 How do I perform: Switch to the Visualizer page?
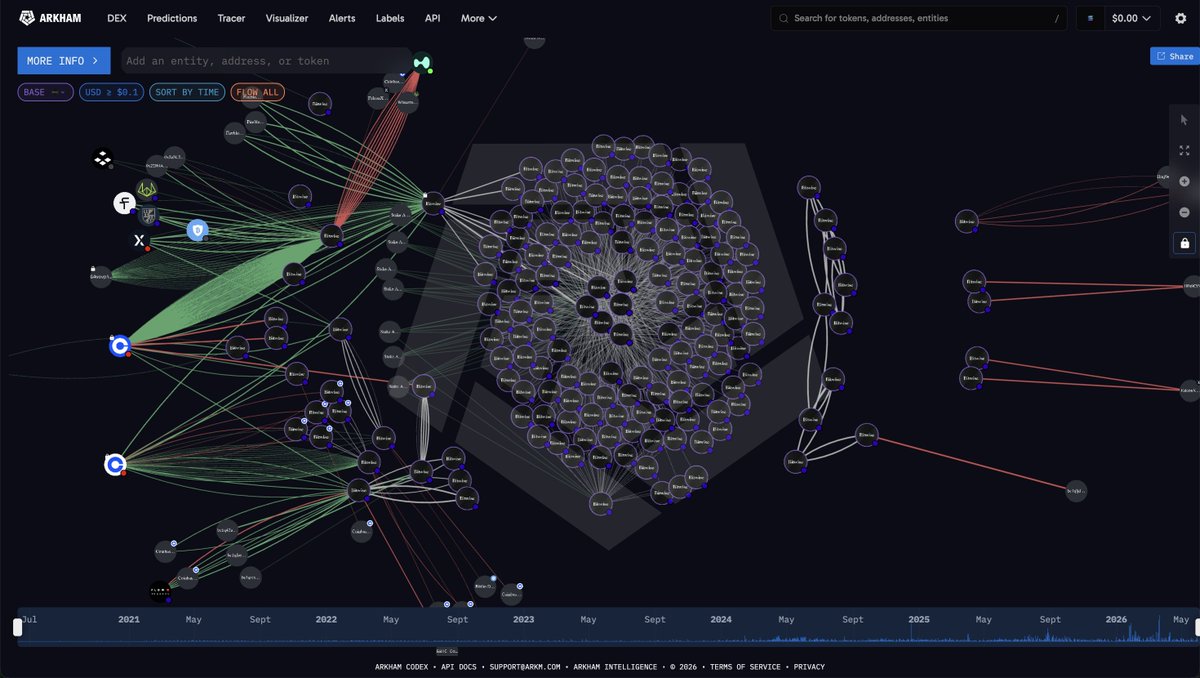tap(287, 18)
